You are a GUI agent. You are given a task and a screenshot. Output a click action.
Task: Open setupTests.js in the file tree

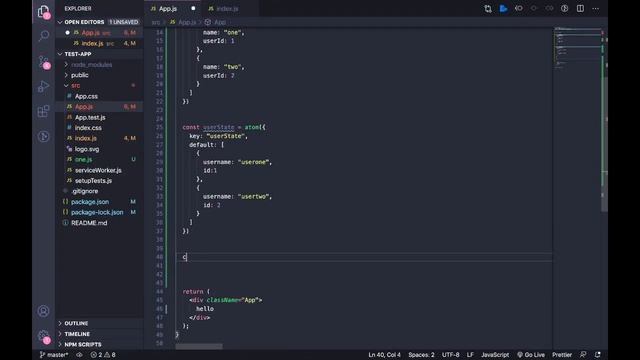click(x=93, y=180)
